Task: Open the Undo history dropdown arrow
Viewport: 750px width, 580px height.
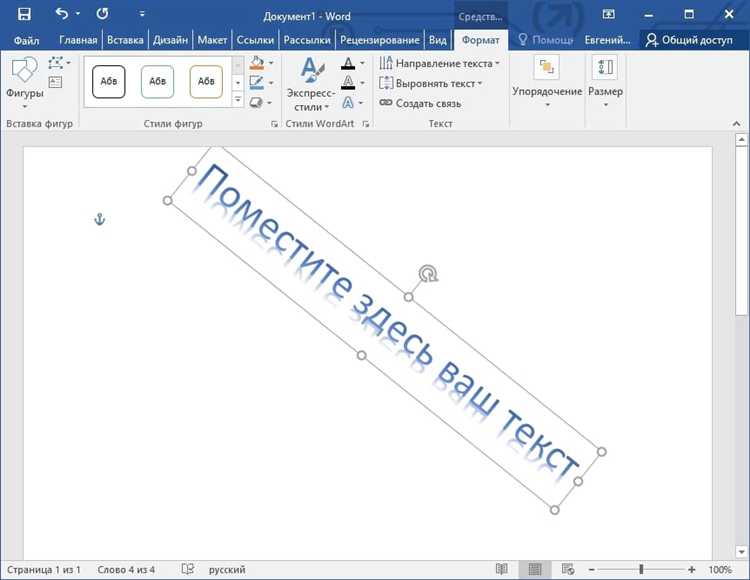Action: pyautogui.click(x=78, y=14)
